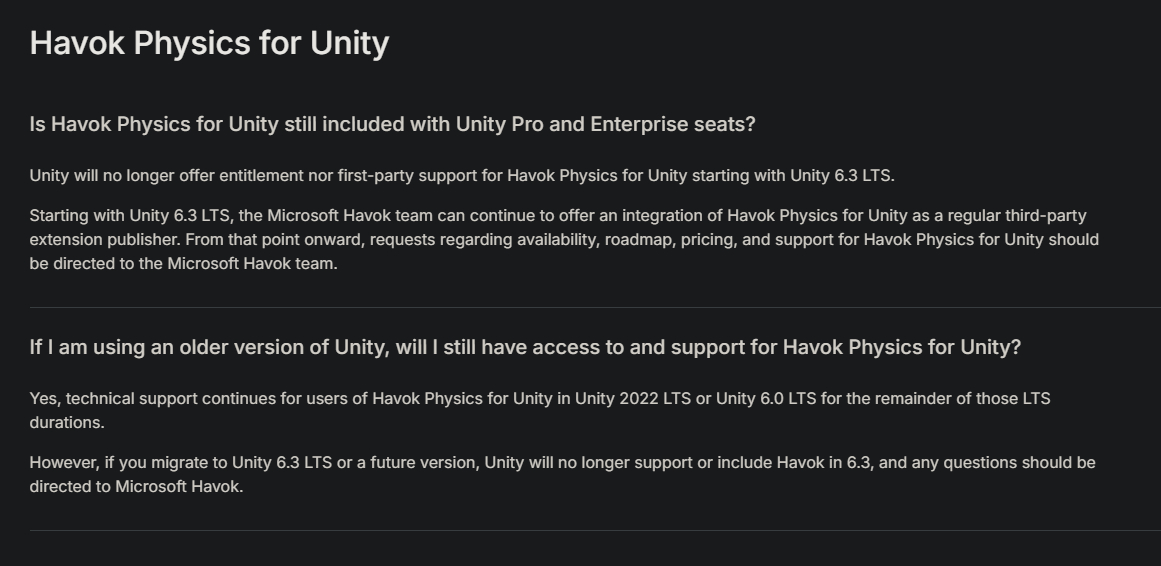This screenshot has width=1161, height=566.
Task: Click the question about an older version of Unity
Action: (525, 347)
